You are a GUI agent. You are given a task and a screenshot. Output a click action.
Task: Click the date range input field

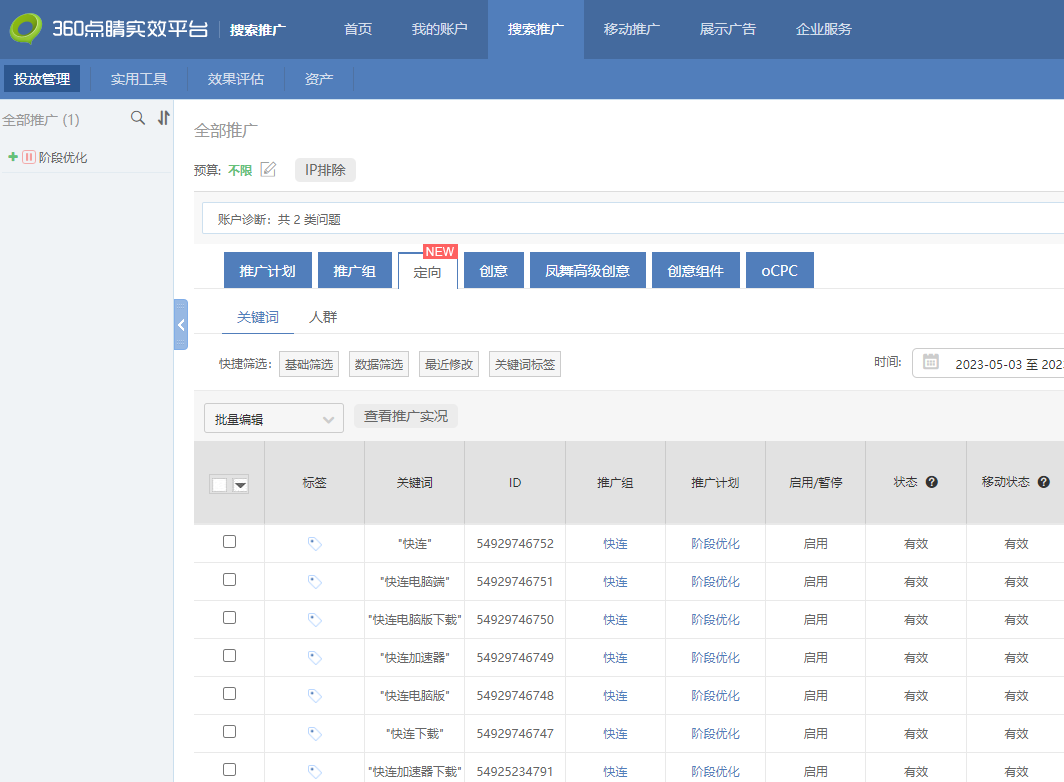click(1005, 364)
